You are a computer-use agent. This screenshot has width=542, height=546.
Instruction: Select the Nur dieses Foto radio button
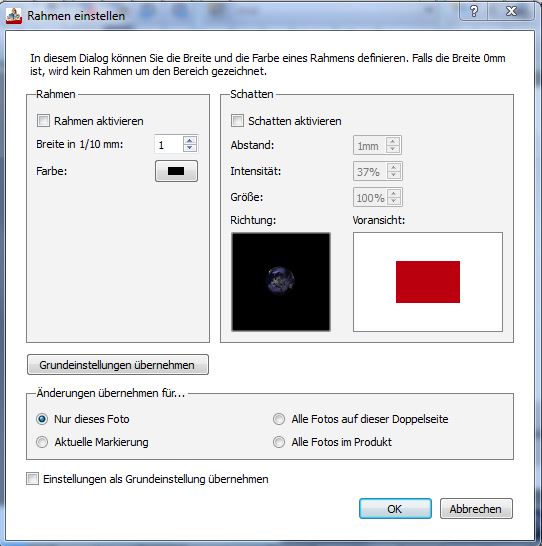pyautogui.click(x=42, y=419)
